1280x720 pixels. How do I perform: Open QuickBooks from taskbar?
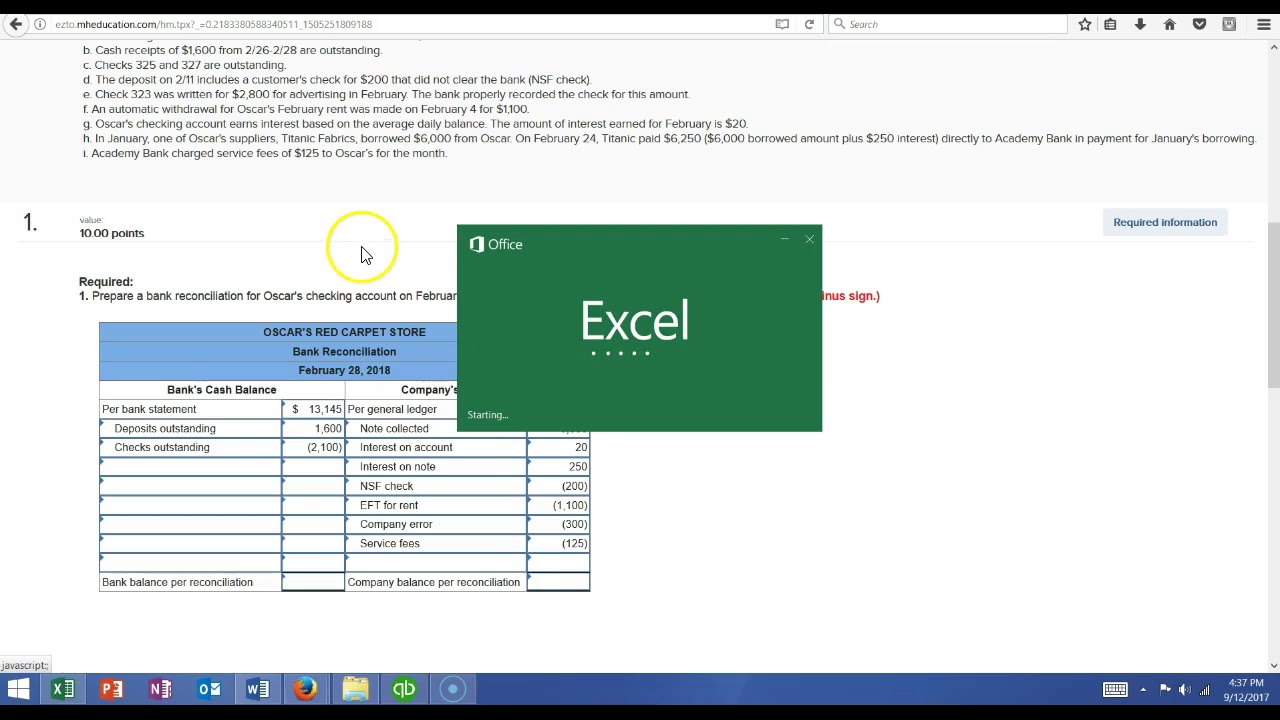point(404,689)
